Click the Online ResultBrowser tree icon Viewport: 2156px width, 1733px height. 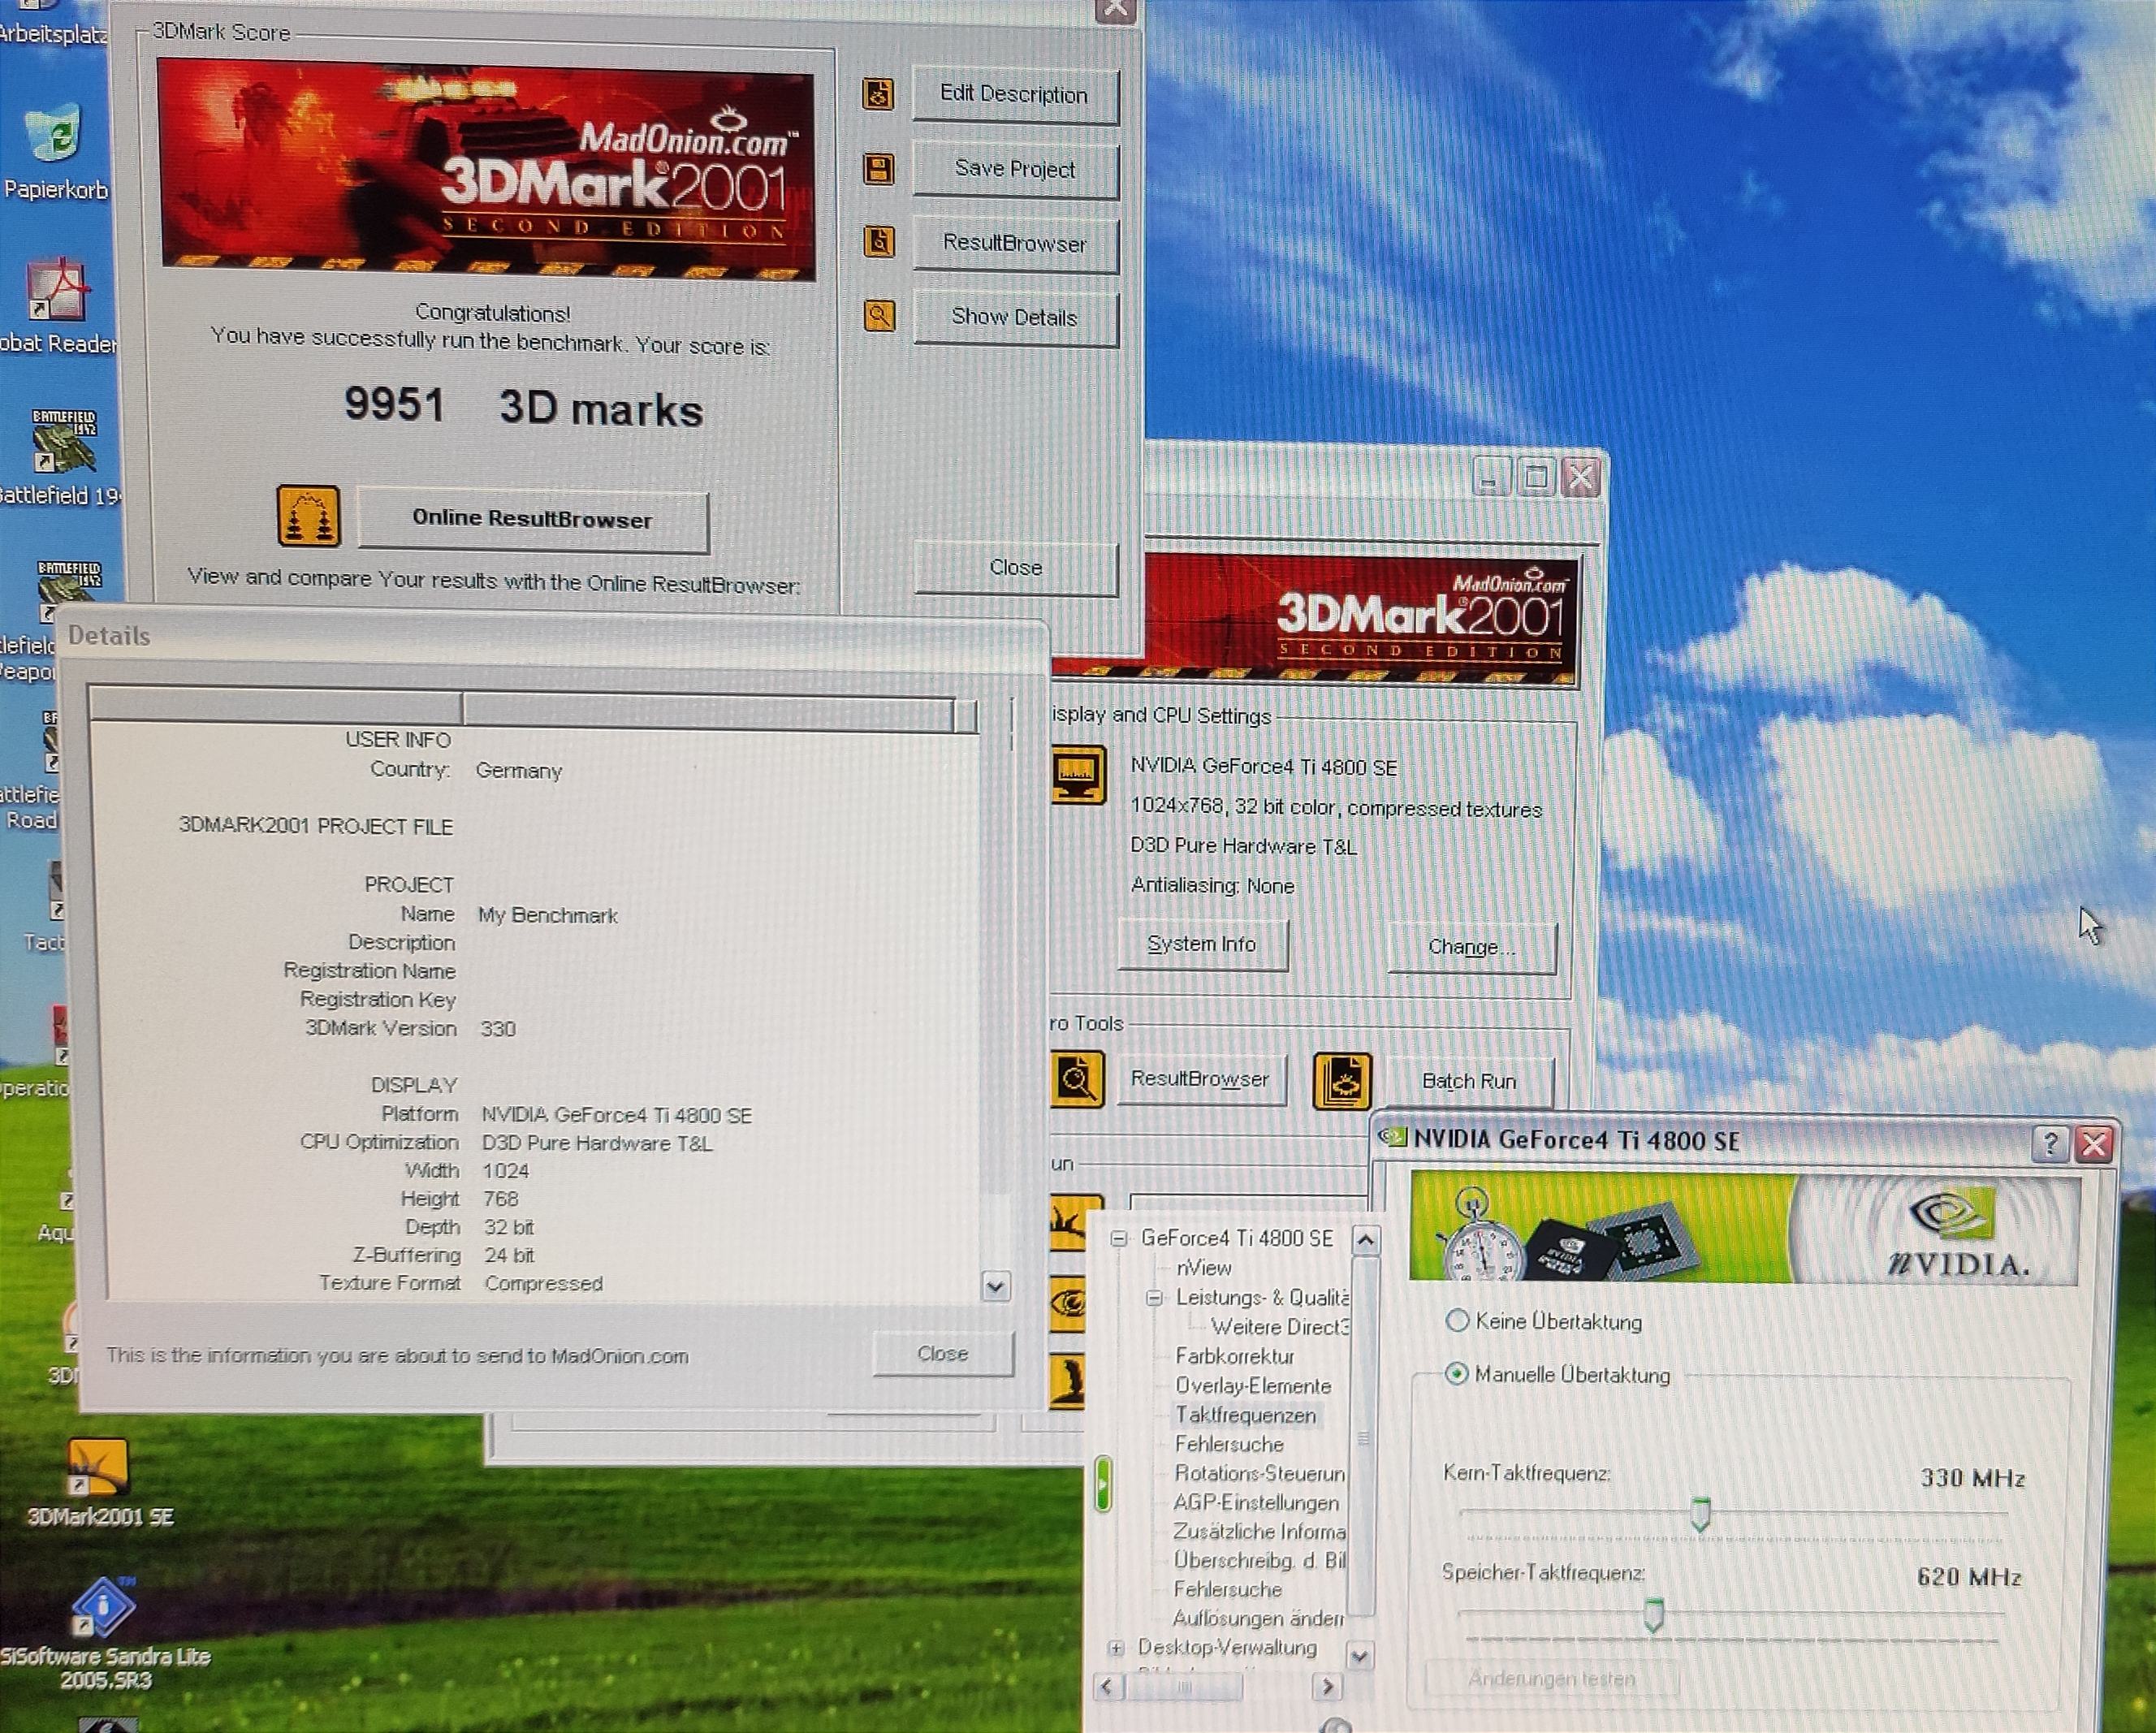pyautogui.click(x=308, y=516)
